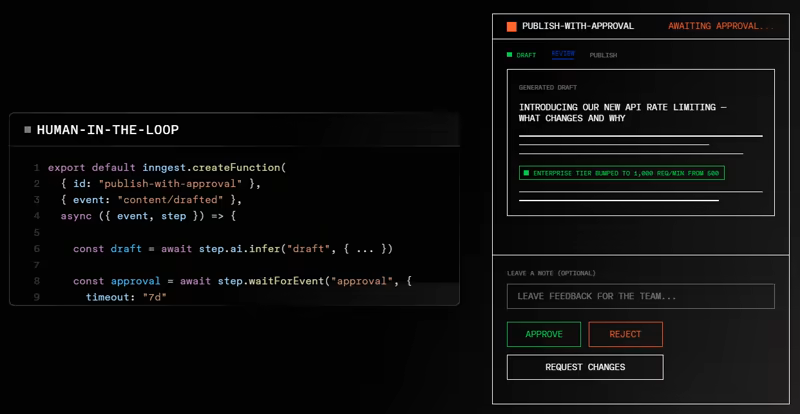800x414 pixels.
Task: Click the 'Introducing Our New API Rate Limiting' headline
Action: pos(622,113)
